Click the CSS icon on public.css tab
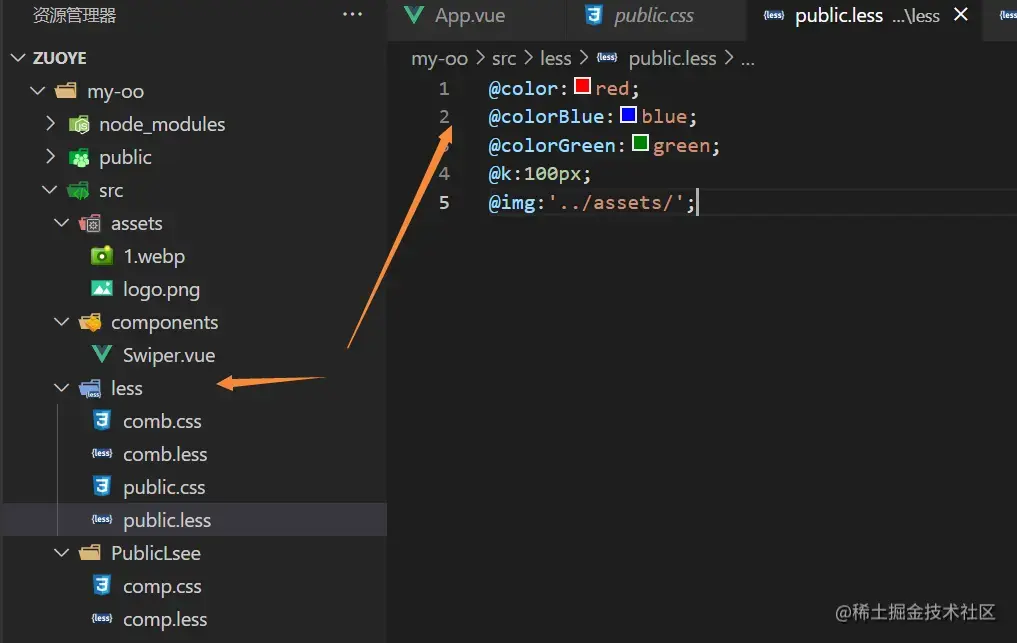1017x643 pixels. (593, 14)
